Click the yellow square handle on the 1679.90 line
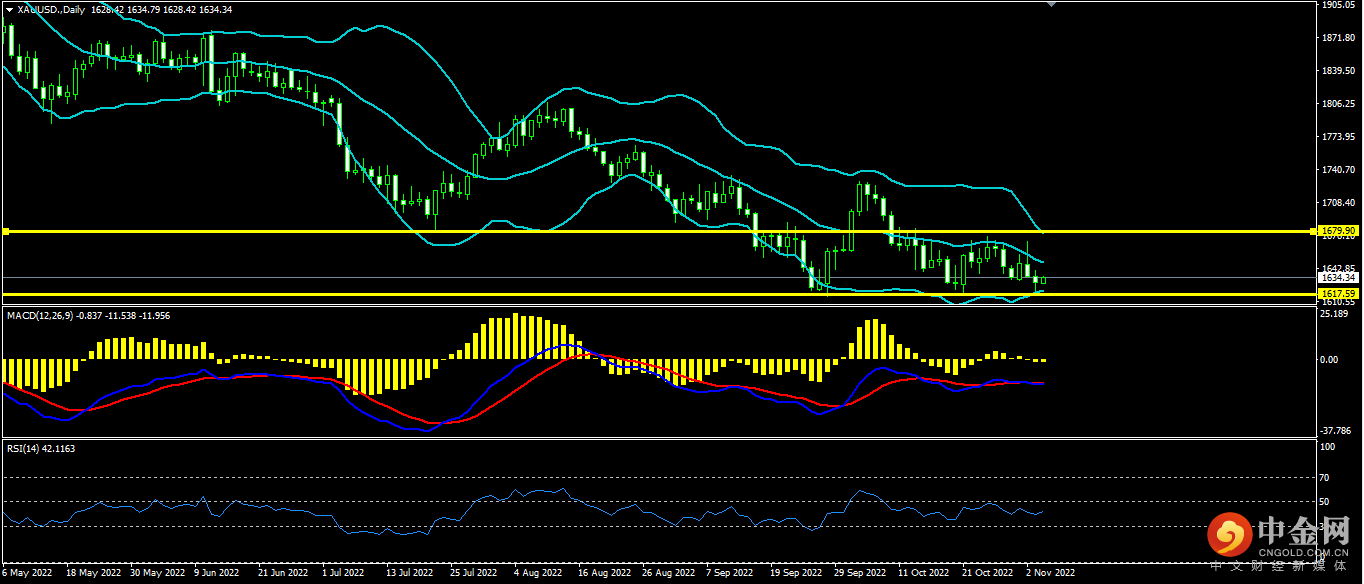This screenshot has height=584, width=1364. click(x=6, y=232)
